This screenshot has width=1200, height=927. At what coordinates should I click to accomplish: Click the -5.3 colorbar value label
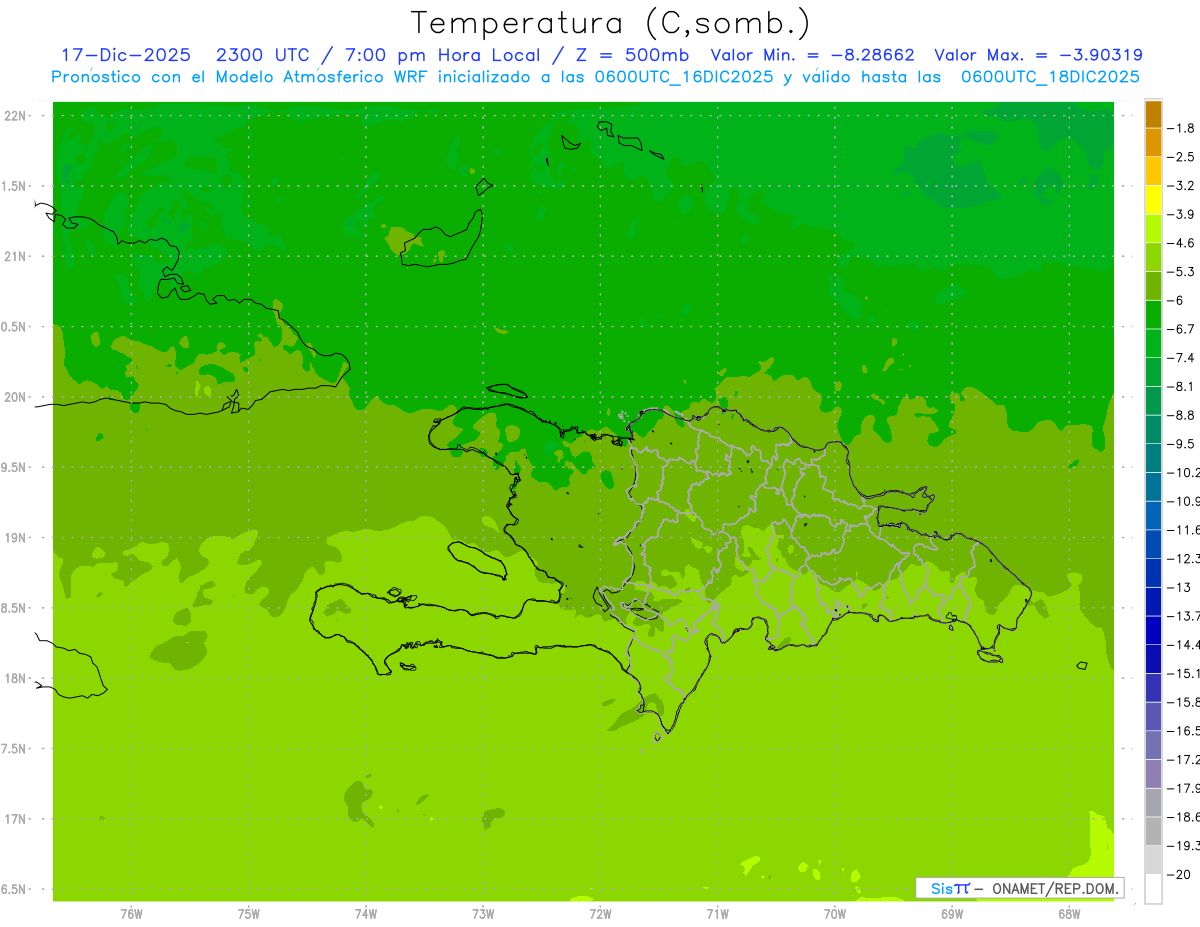click(1181, 272)
